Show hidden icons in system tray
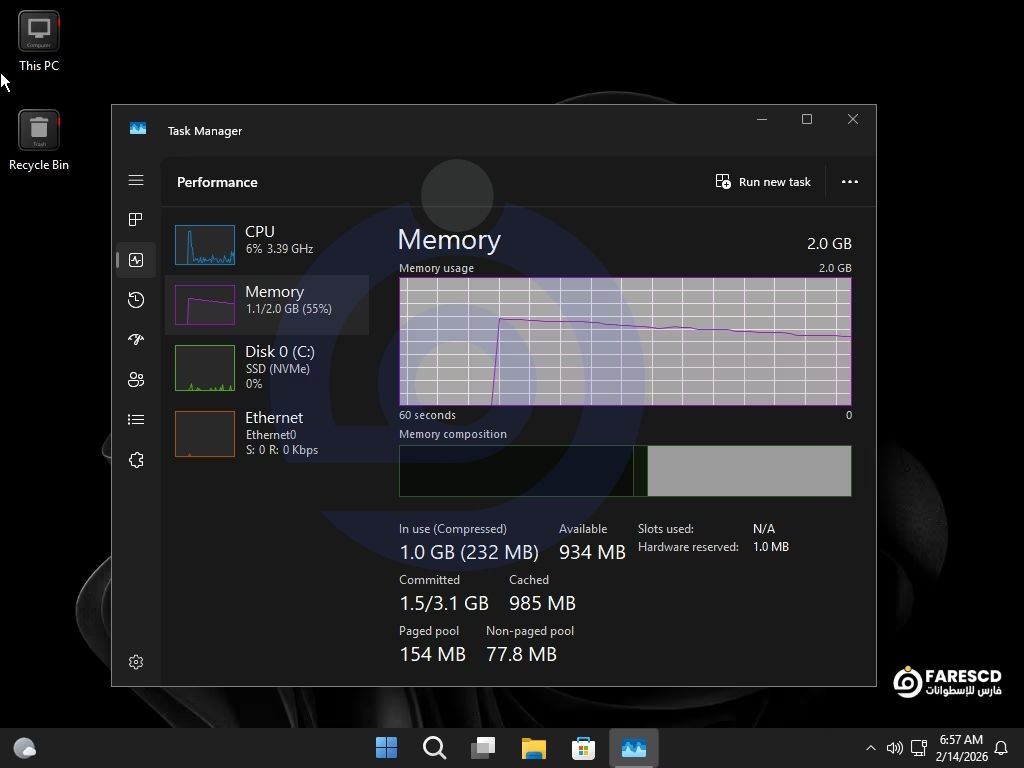The image size is (1024, 768). tap(870, 748)
